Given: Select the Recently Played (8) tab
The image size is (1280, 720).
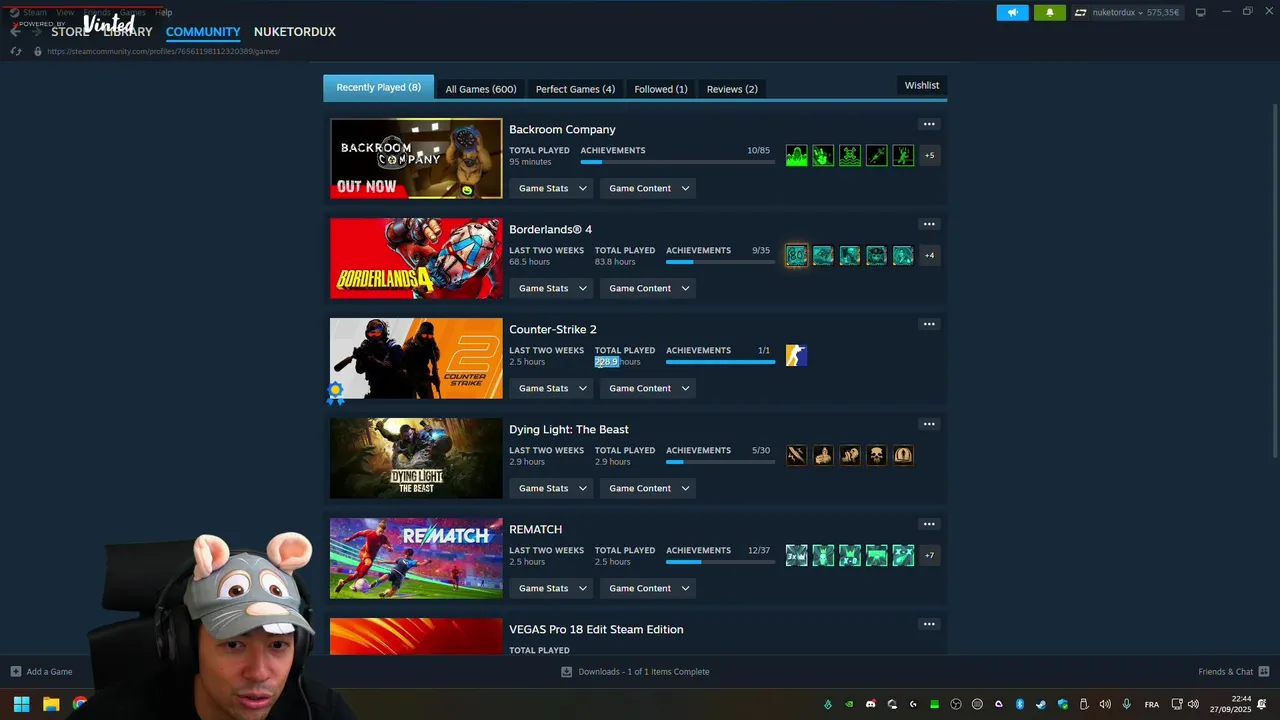Looking at the screenshot, I should (378, 87).
